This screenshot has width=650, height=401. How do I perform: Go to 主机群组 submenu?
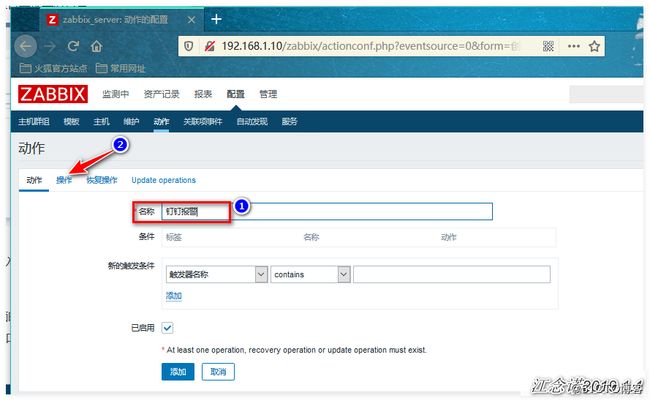pos(34,122)
